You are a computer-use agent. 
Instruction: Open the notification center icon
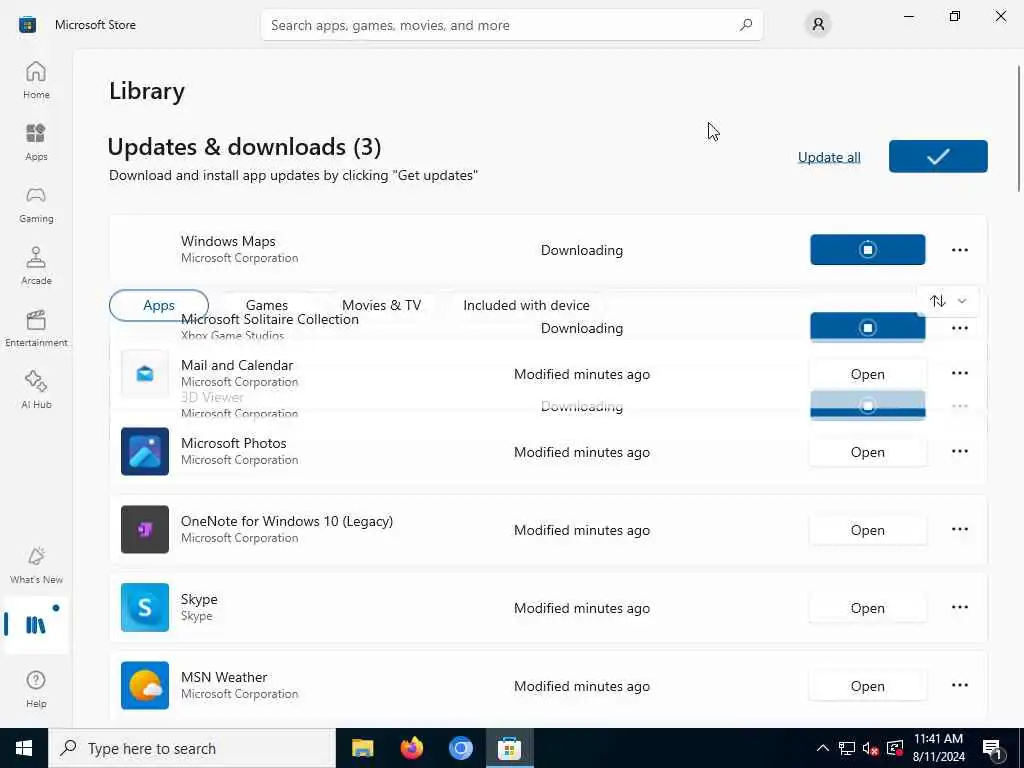[993, 748]
